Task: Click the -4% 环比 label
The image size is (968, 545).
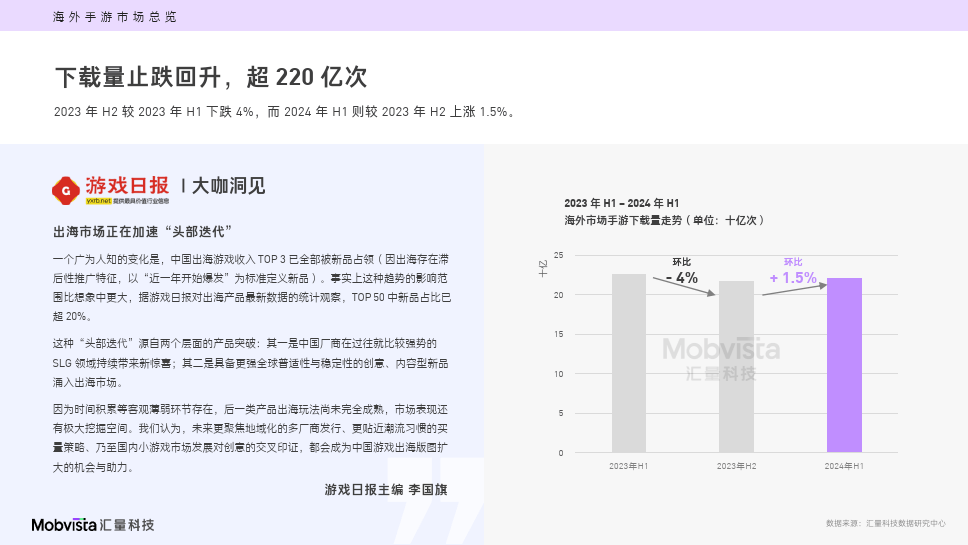Action: 682,272
